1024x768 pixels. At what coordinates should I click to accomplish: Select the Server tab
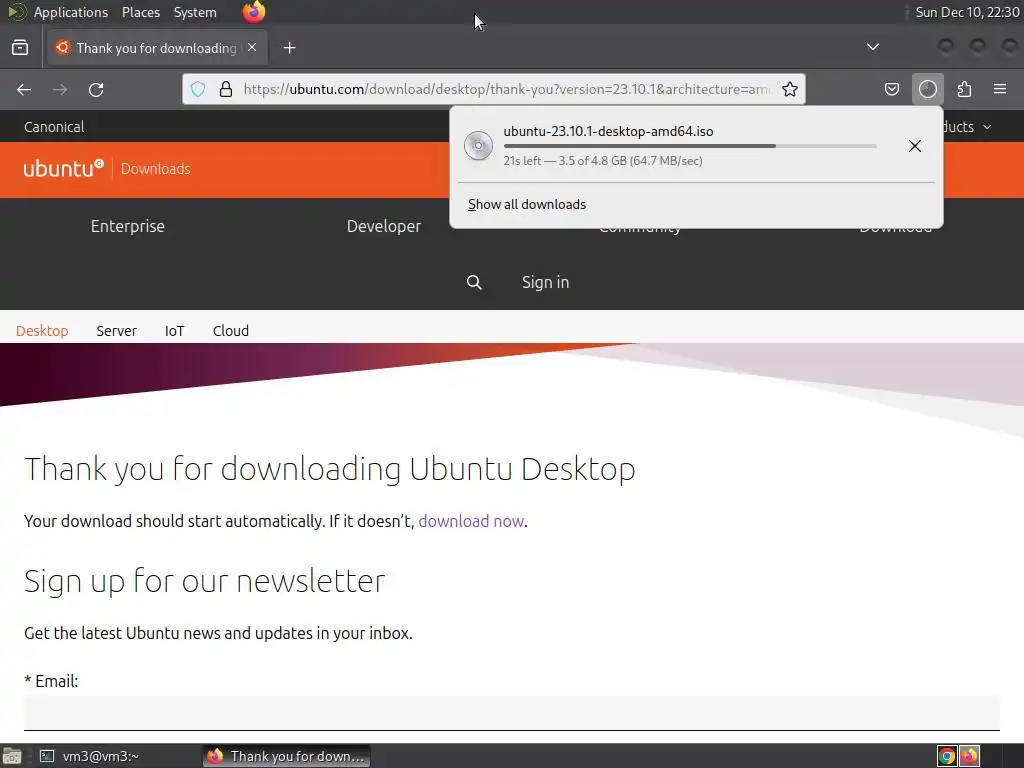[116, 330]
